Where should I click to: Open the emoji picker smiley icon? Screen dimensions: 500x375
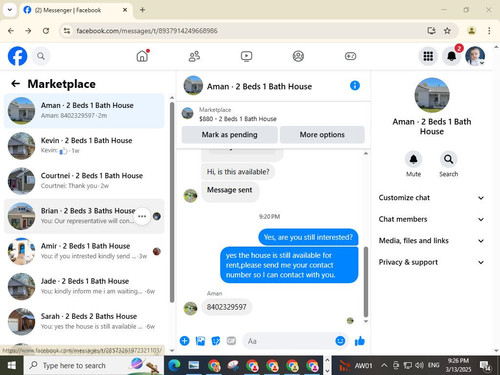[340, 341]
